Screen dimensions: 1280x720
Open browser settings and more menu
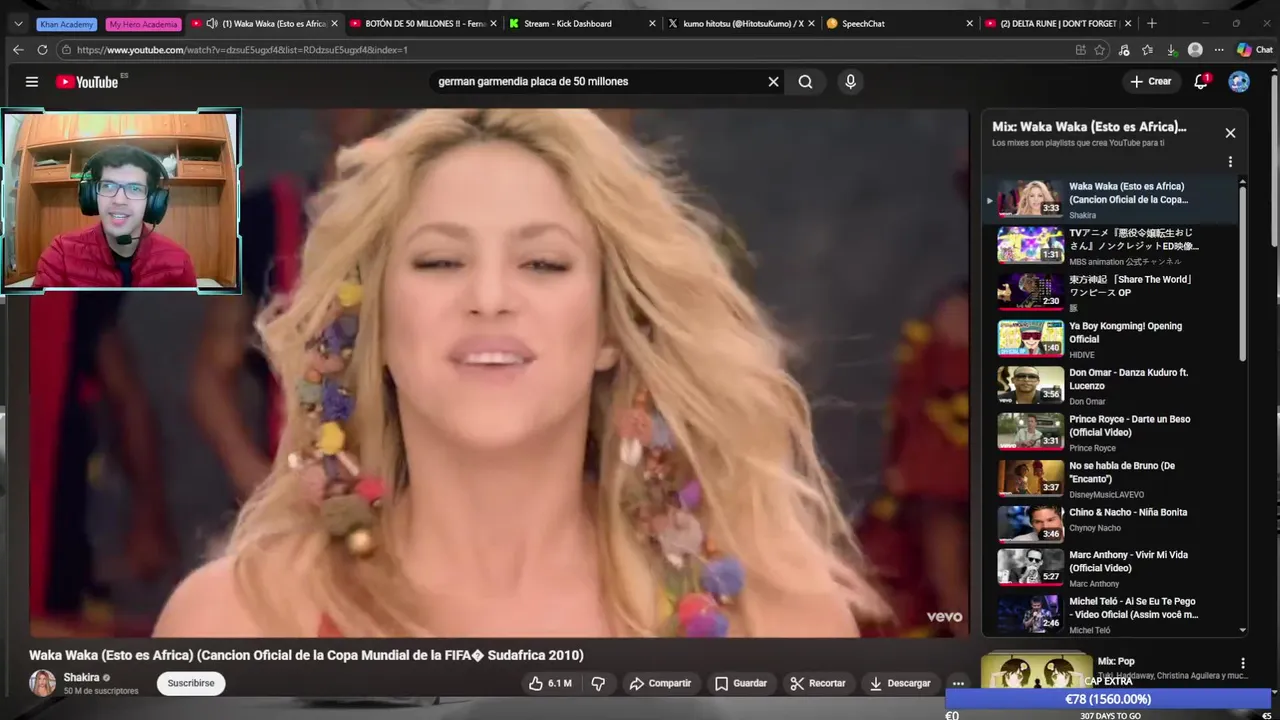tap(1218, 49)
